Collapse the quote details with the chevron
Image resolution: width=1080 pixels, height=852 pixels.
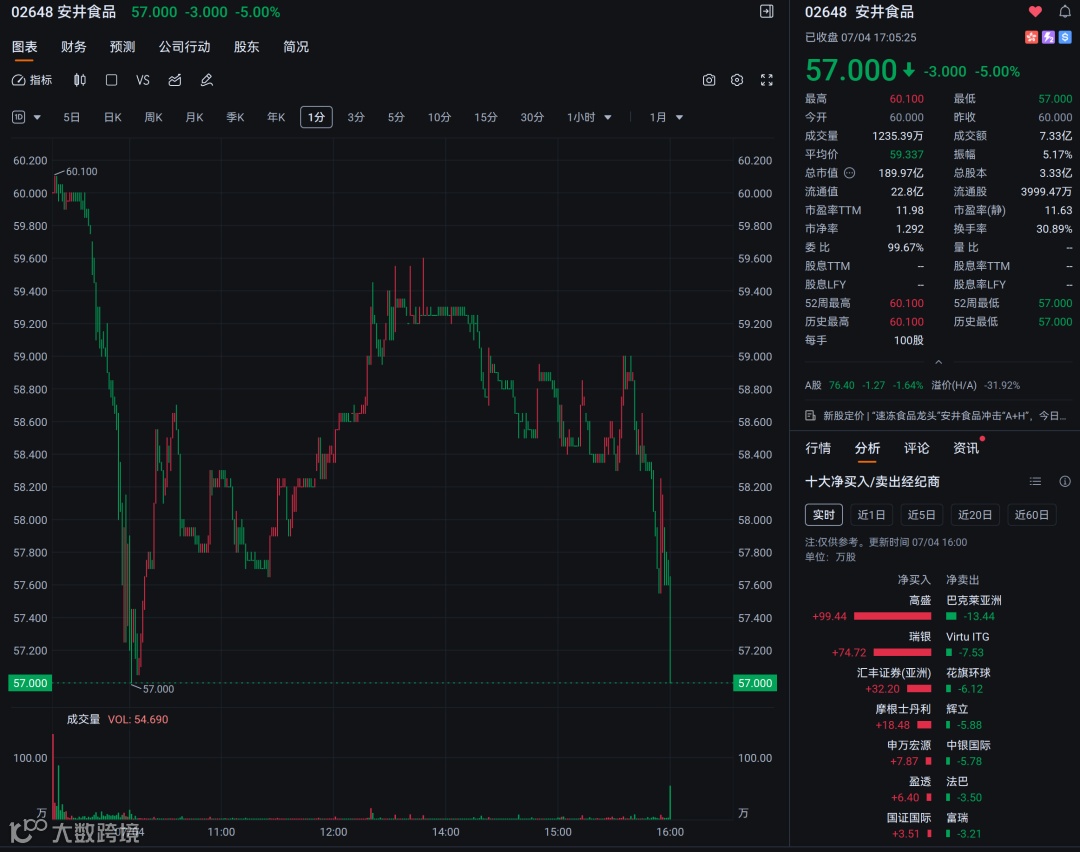pos(938,362)
